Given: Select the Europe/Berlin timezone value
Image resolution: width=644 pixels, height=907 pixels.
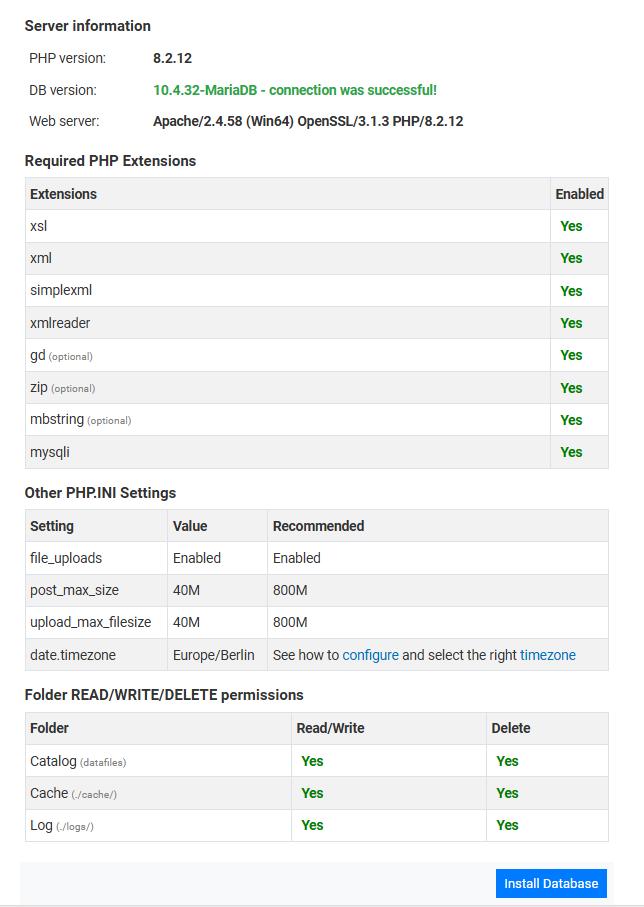Looking at the screenshot, I should point(214,655).
